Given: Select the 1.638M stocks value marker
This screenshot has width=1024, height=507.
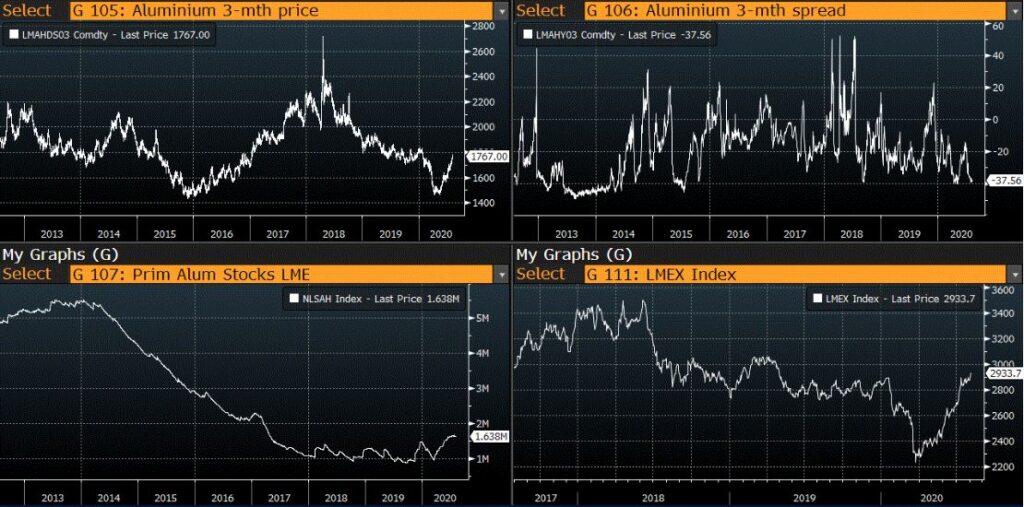Looking at the screenshot, I should [489, 436].
